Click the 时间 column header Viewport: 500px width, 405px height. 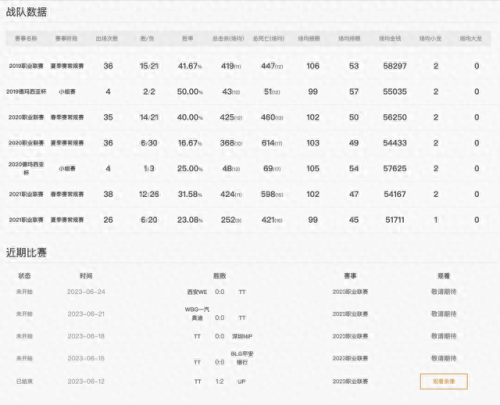(x=86, y=276)
